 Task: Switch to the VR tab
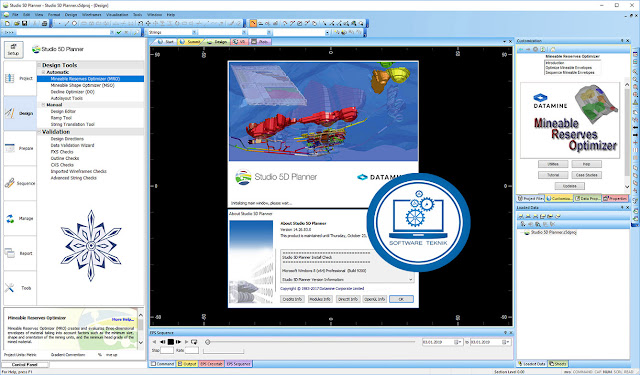click(x=239, y=42)
